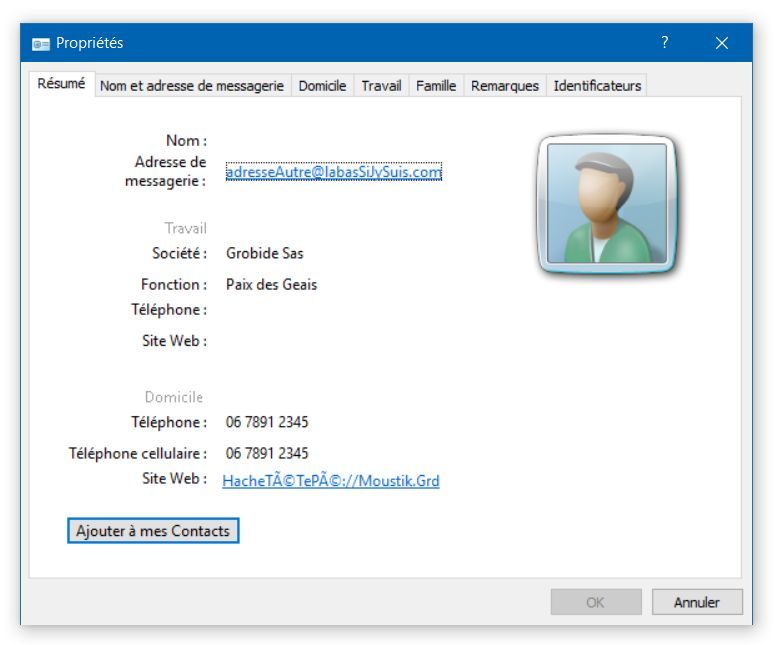Click the OK button
Screen dimensions: 778x645
coord(595,603)
